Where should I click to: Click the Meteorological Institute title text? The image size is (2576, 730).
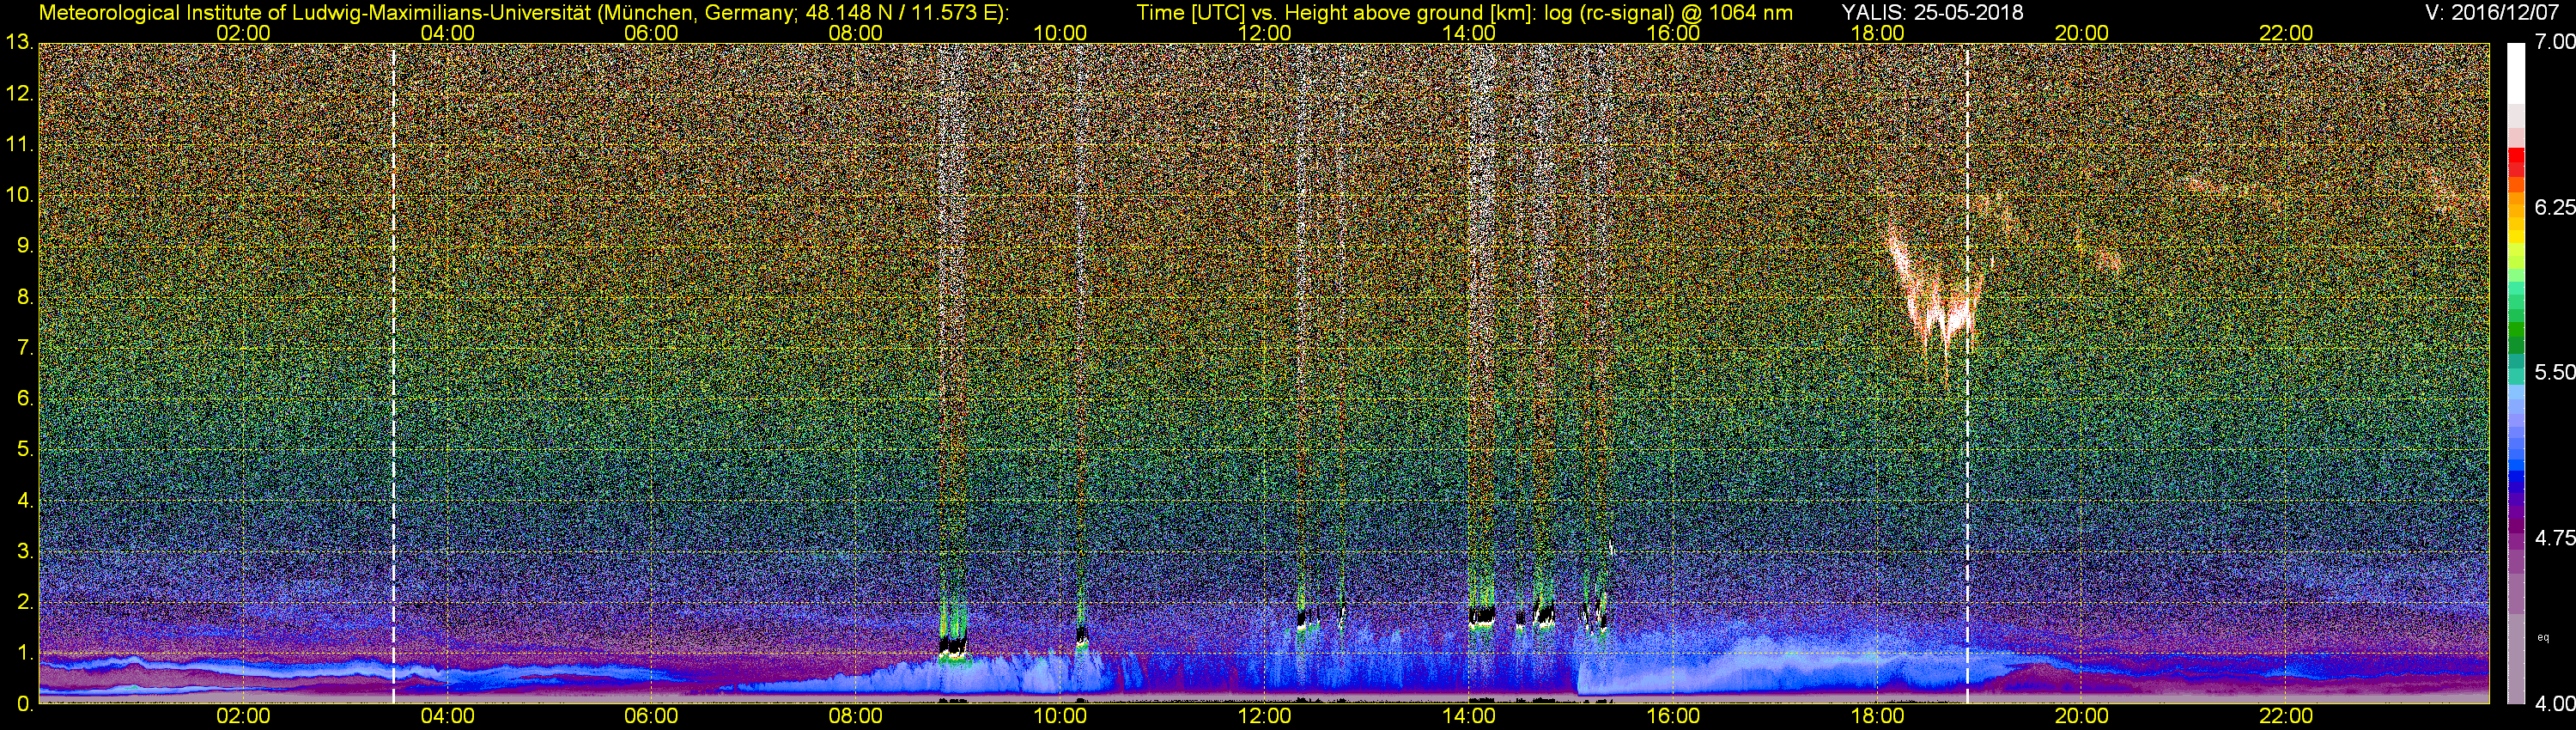524,13
